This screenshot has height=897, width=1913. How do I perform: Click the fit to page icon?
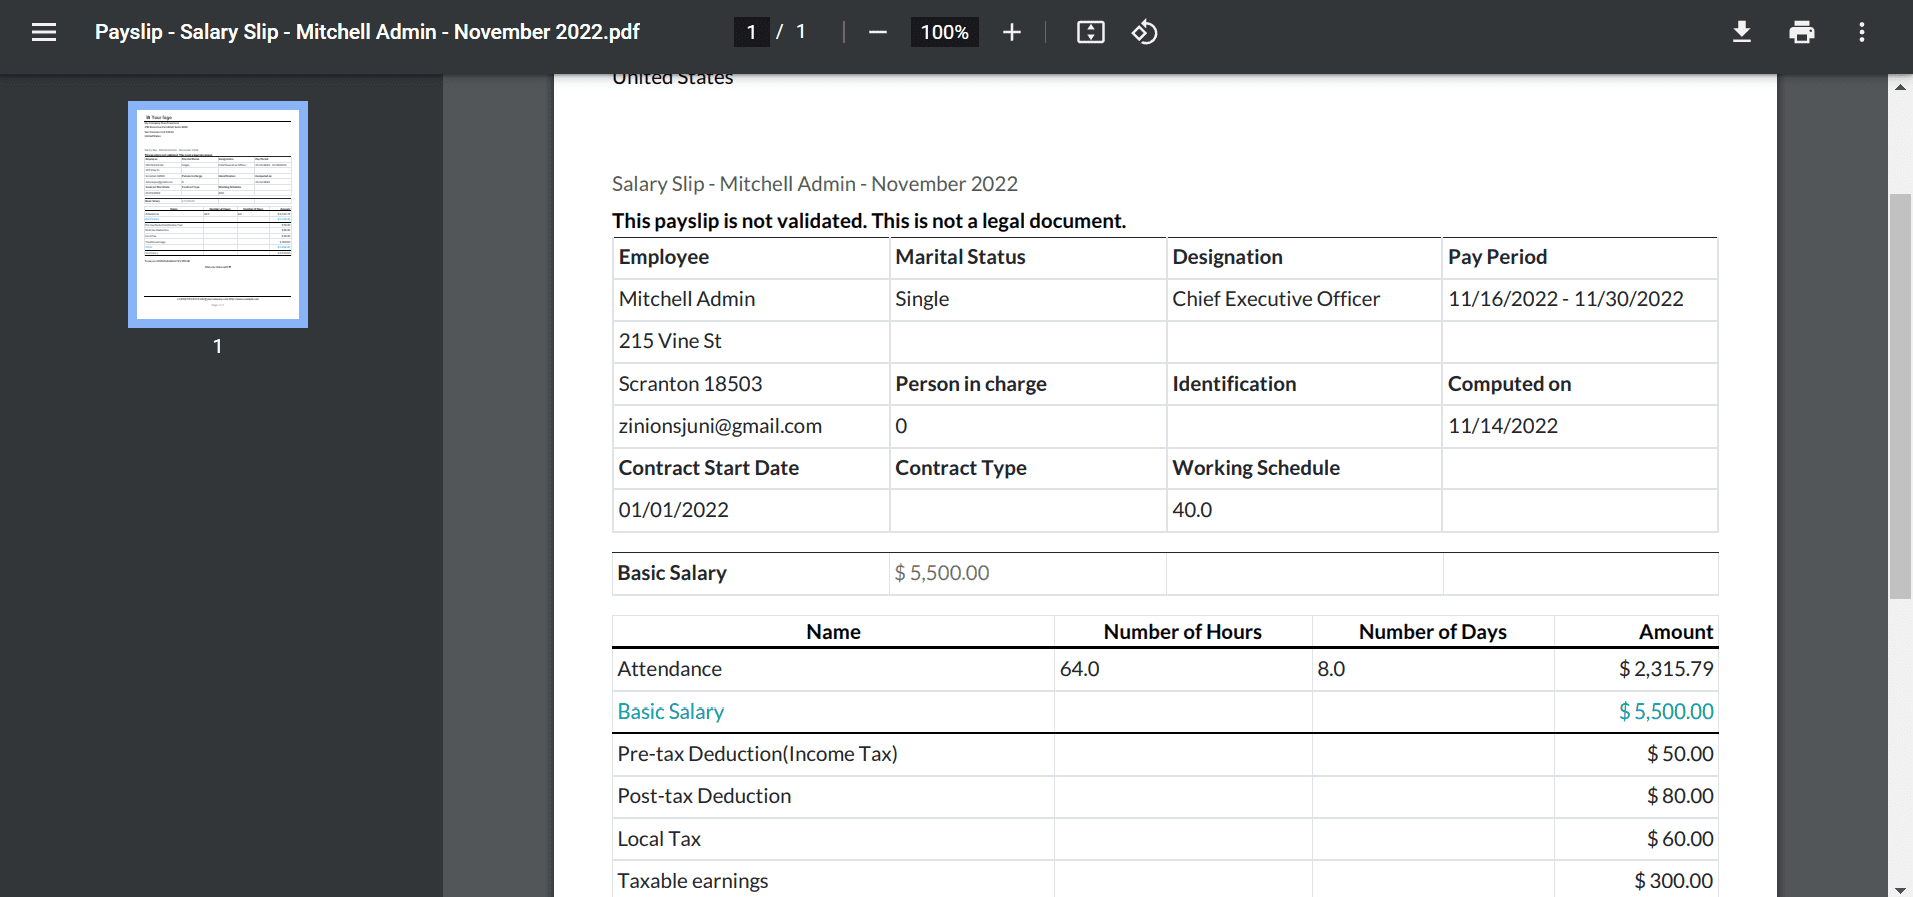(x=1090, y=32)
